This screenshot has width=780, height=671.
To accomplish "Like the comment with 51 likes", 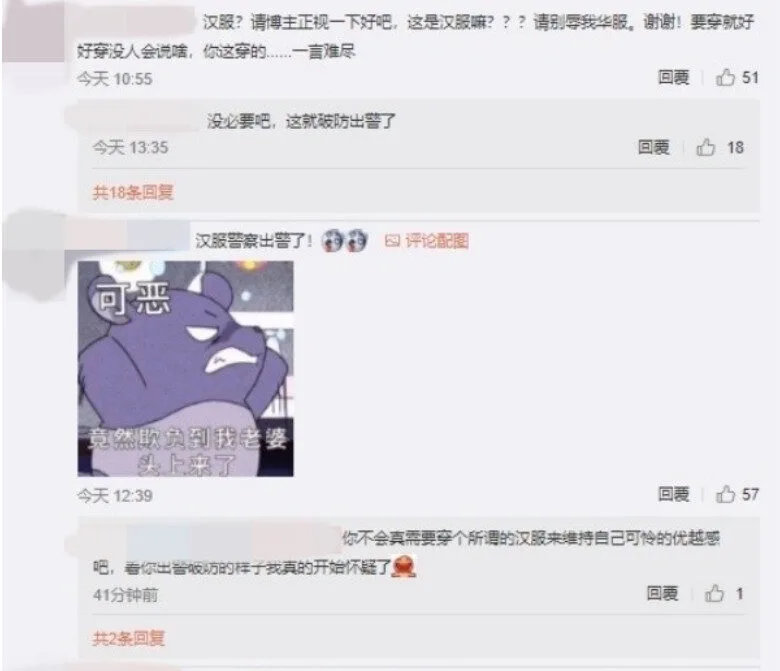I will pos(725,78).
